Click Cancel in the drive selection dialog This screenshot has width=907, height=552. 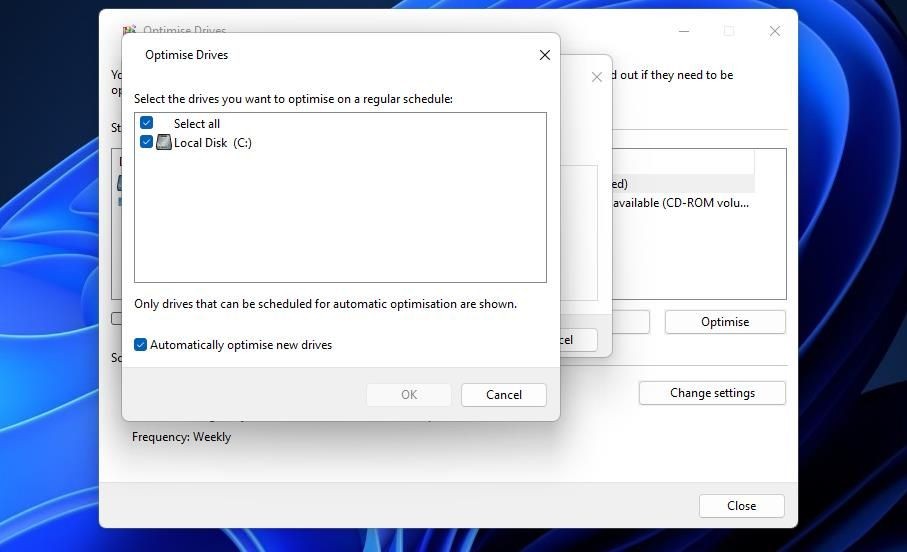point(504,395)
